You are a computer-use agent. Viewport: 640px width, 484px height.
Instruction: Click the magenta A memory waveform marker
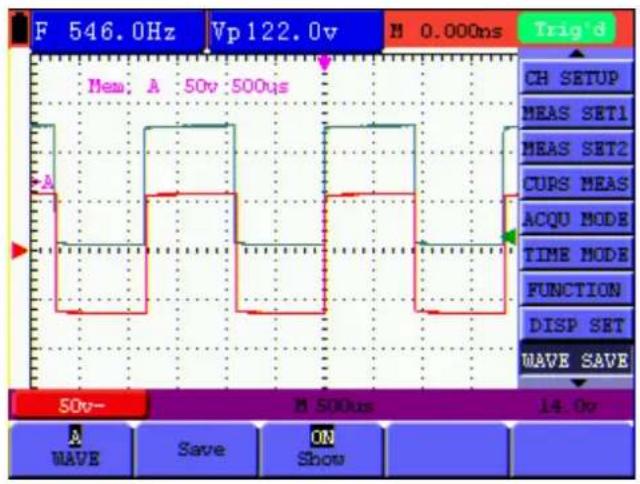pos(43,182)
